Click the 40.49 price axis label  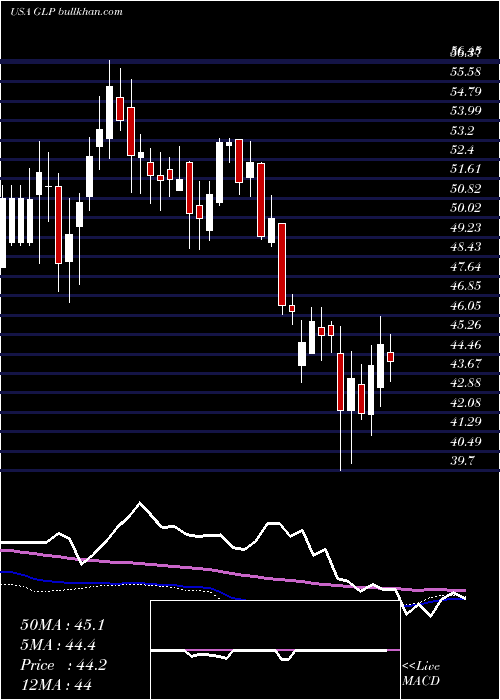click(x=466, y=442)
